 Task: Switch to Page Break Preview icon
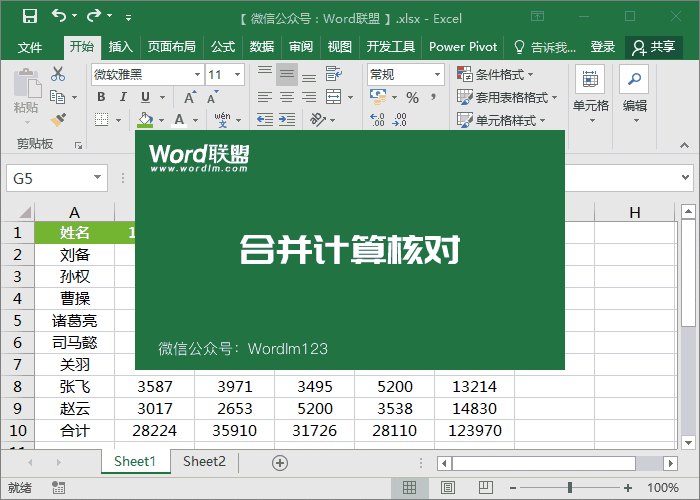coord(485,488)
